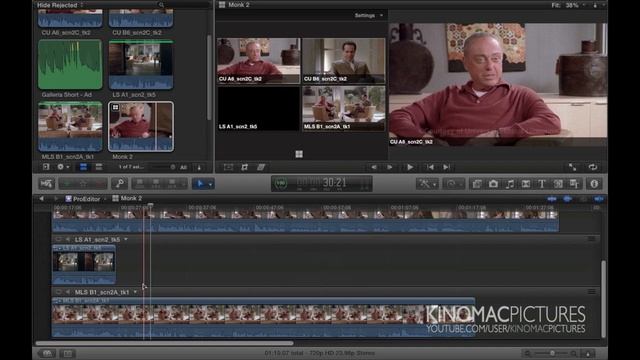
Task: Switch to angle MLS B1_scn2A_tk1 in viewer
Action: coord(344,108)
